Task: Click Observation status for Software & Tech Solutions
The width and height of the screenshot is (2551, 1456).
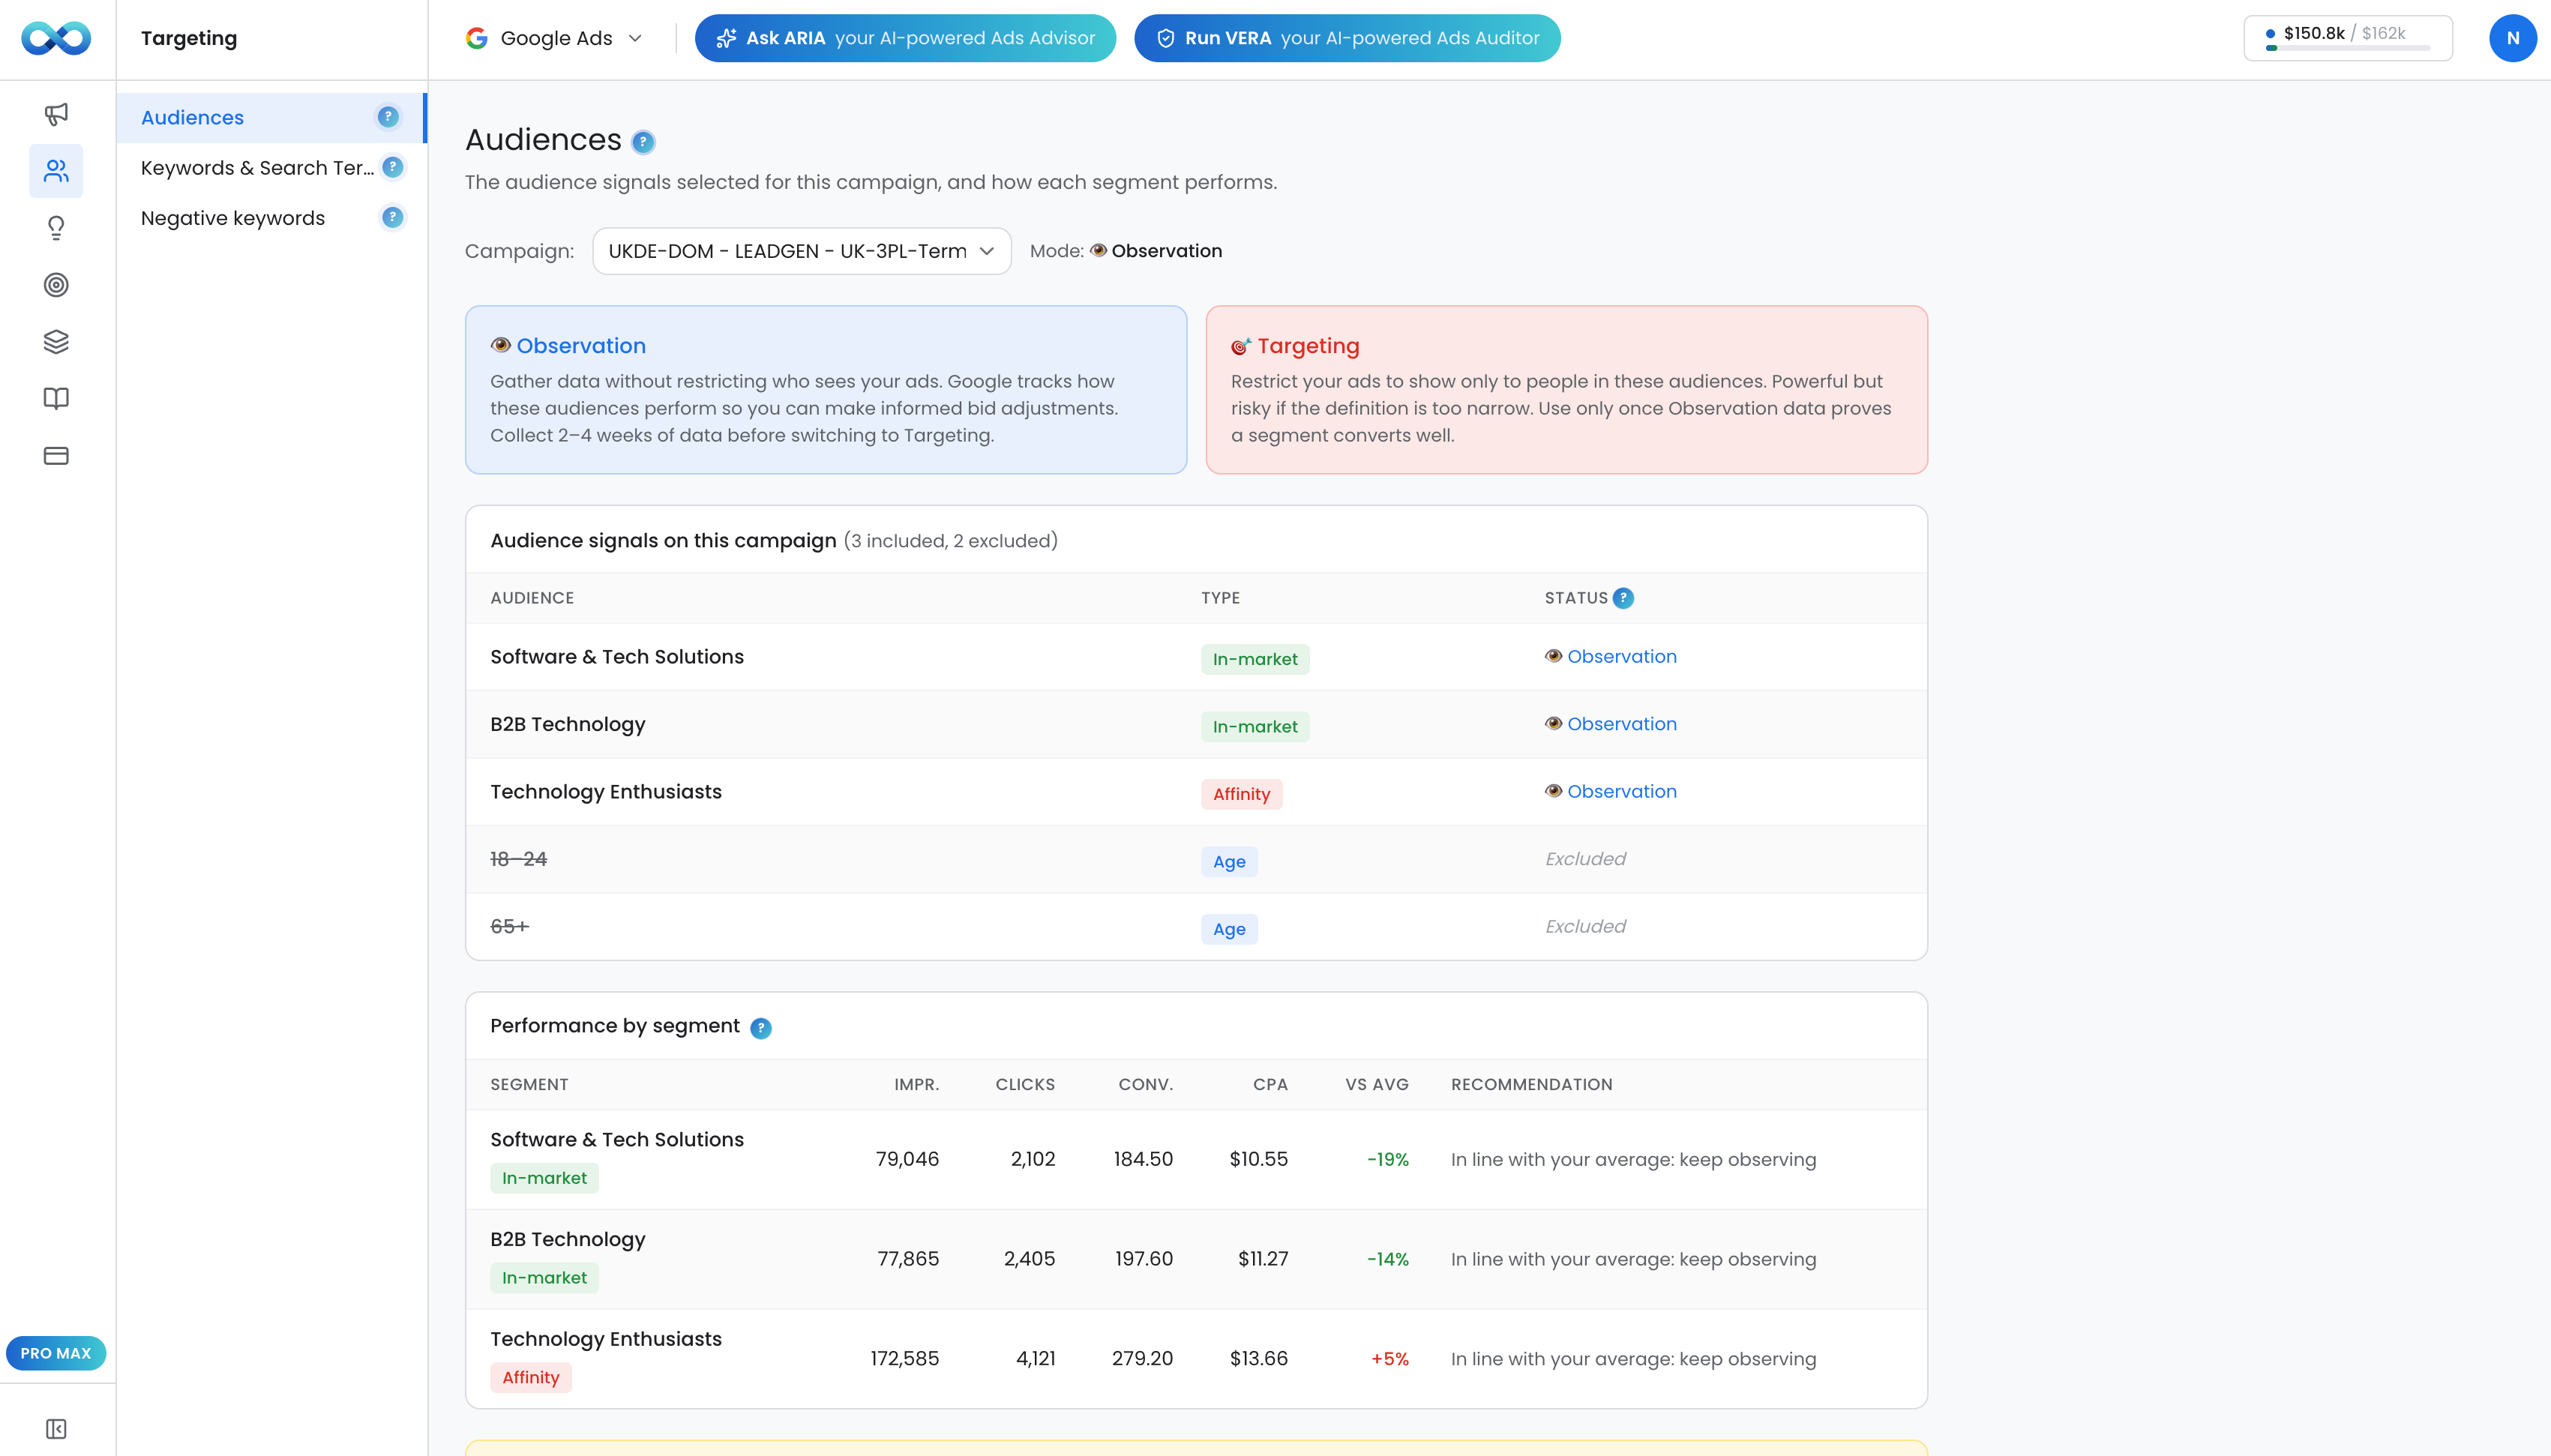Action: tap(1610, 657)
